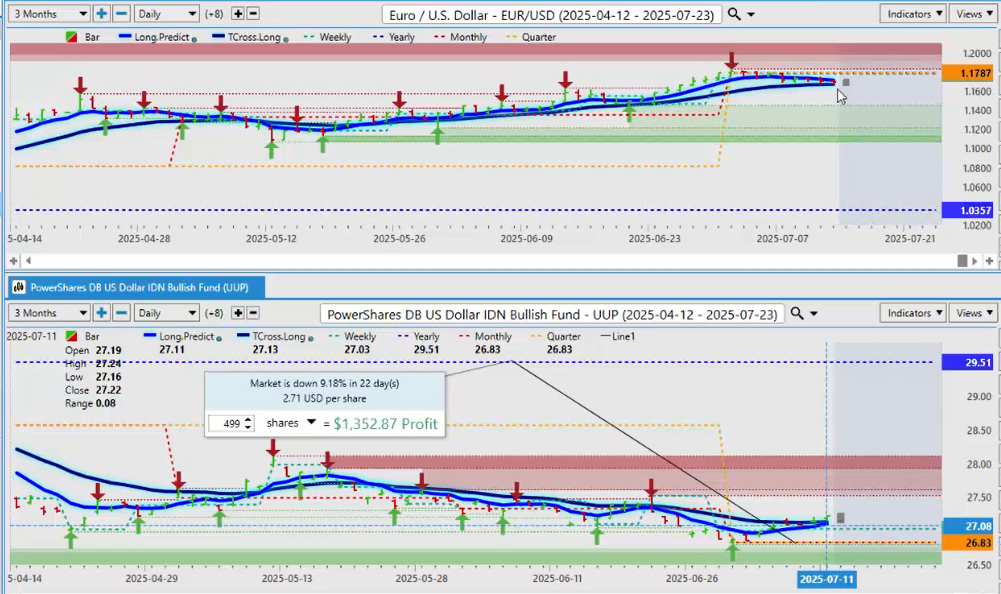Click zoom-in plus button on UUP chart
The image size is (1001, 594).
pyautogui.click(x=102, y=313)
